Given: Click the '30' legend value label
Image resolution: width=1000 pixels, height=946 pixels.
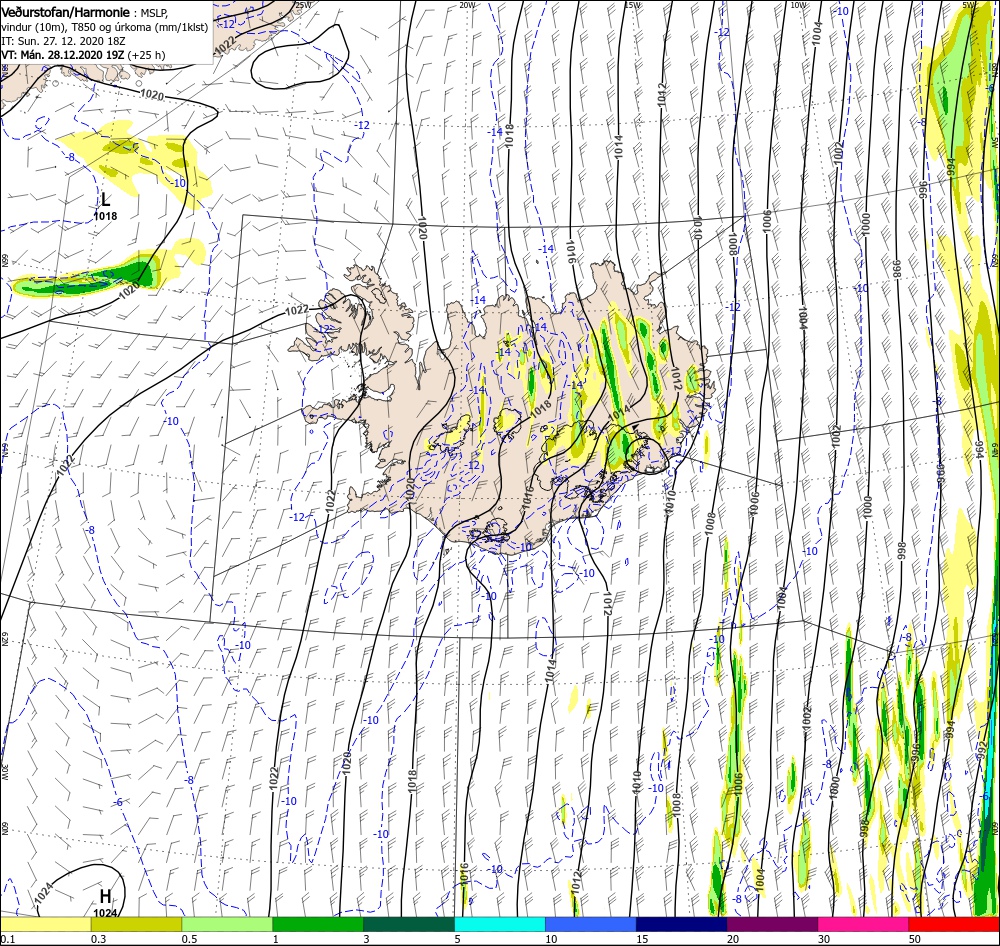Looking at the screenshot, I should (824, 939).
